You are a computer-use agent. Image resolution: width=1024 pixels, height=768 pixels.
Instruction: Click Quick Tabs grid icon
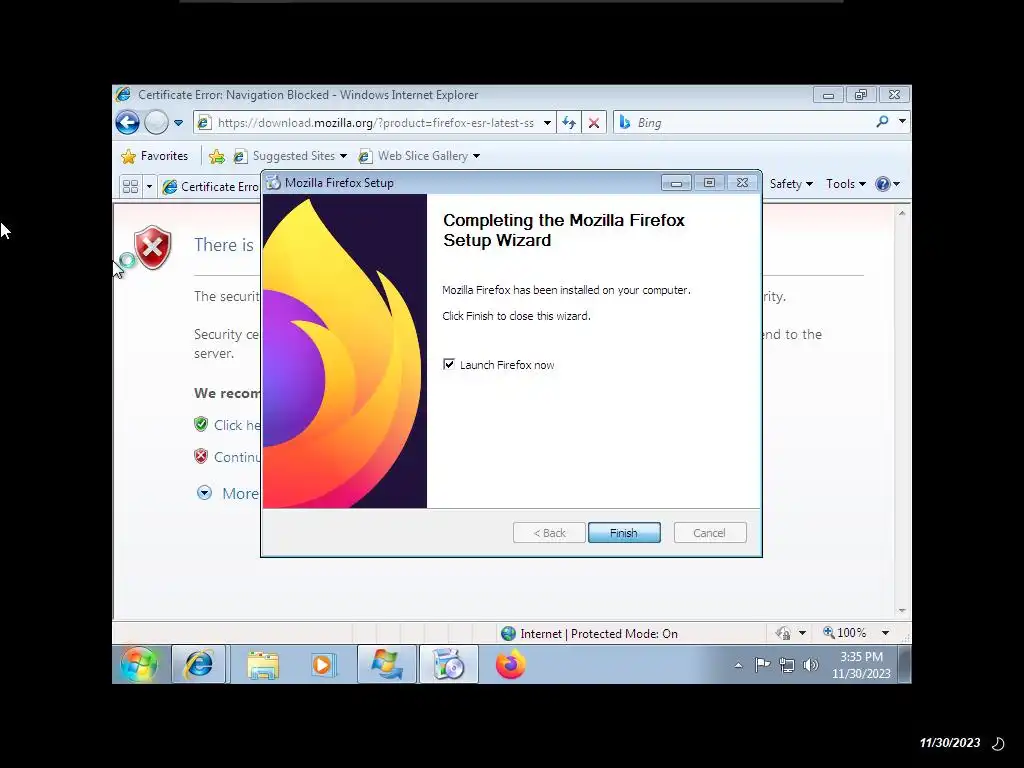(131, 187)
